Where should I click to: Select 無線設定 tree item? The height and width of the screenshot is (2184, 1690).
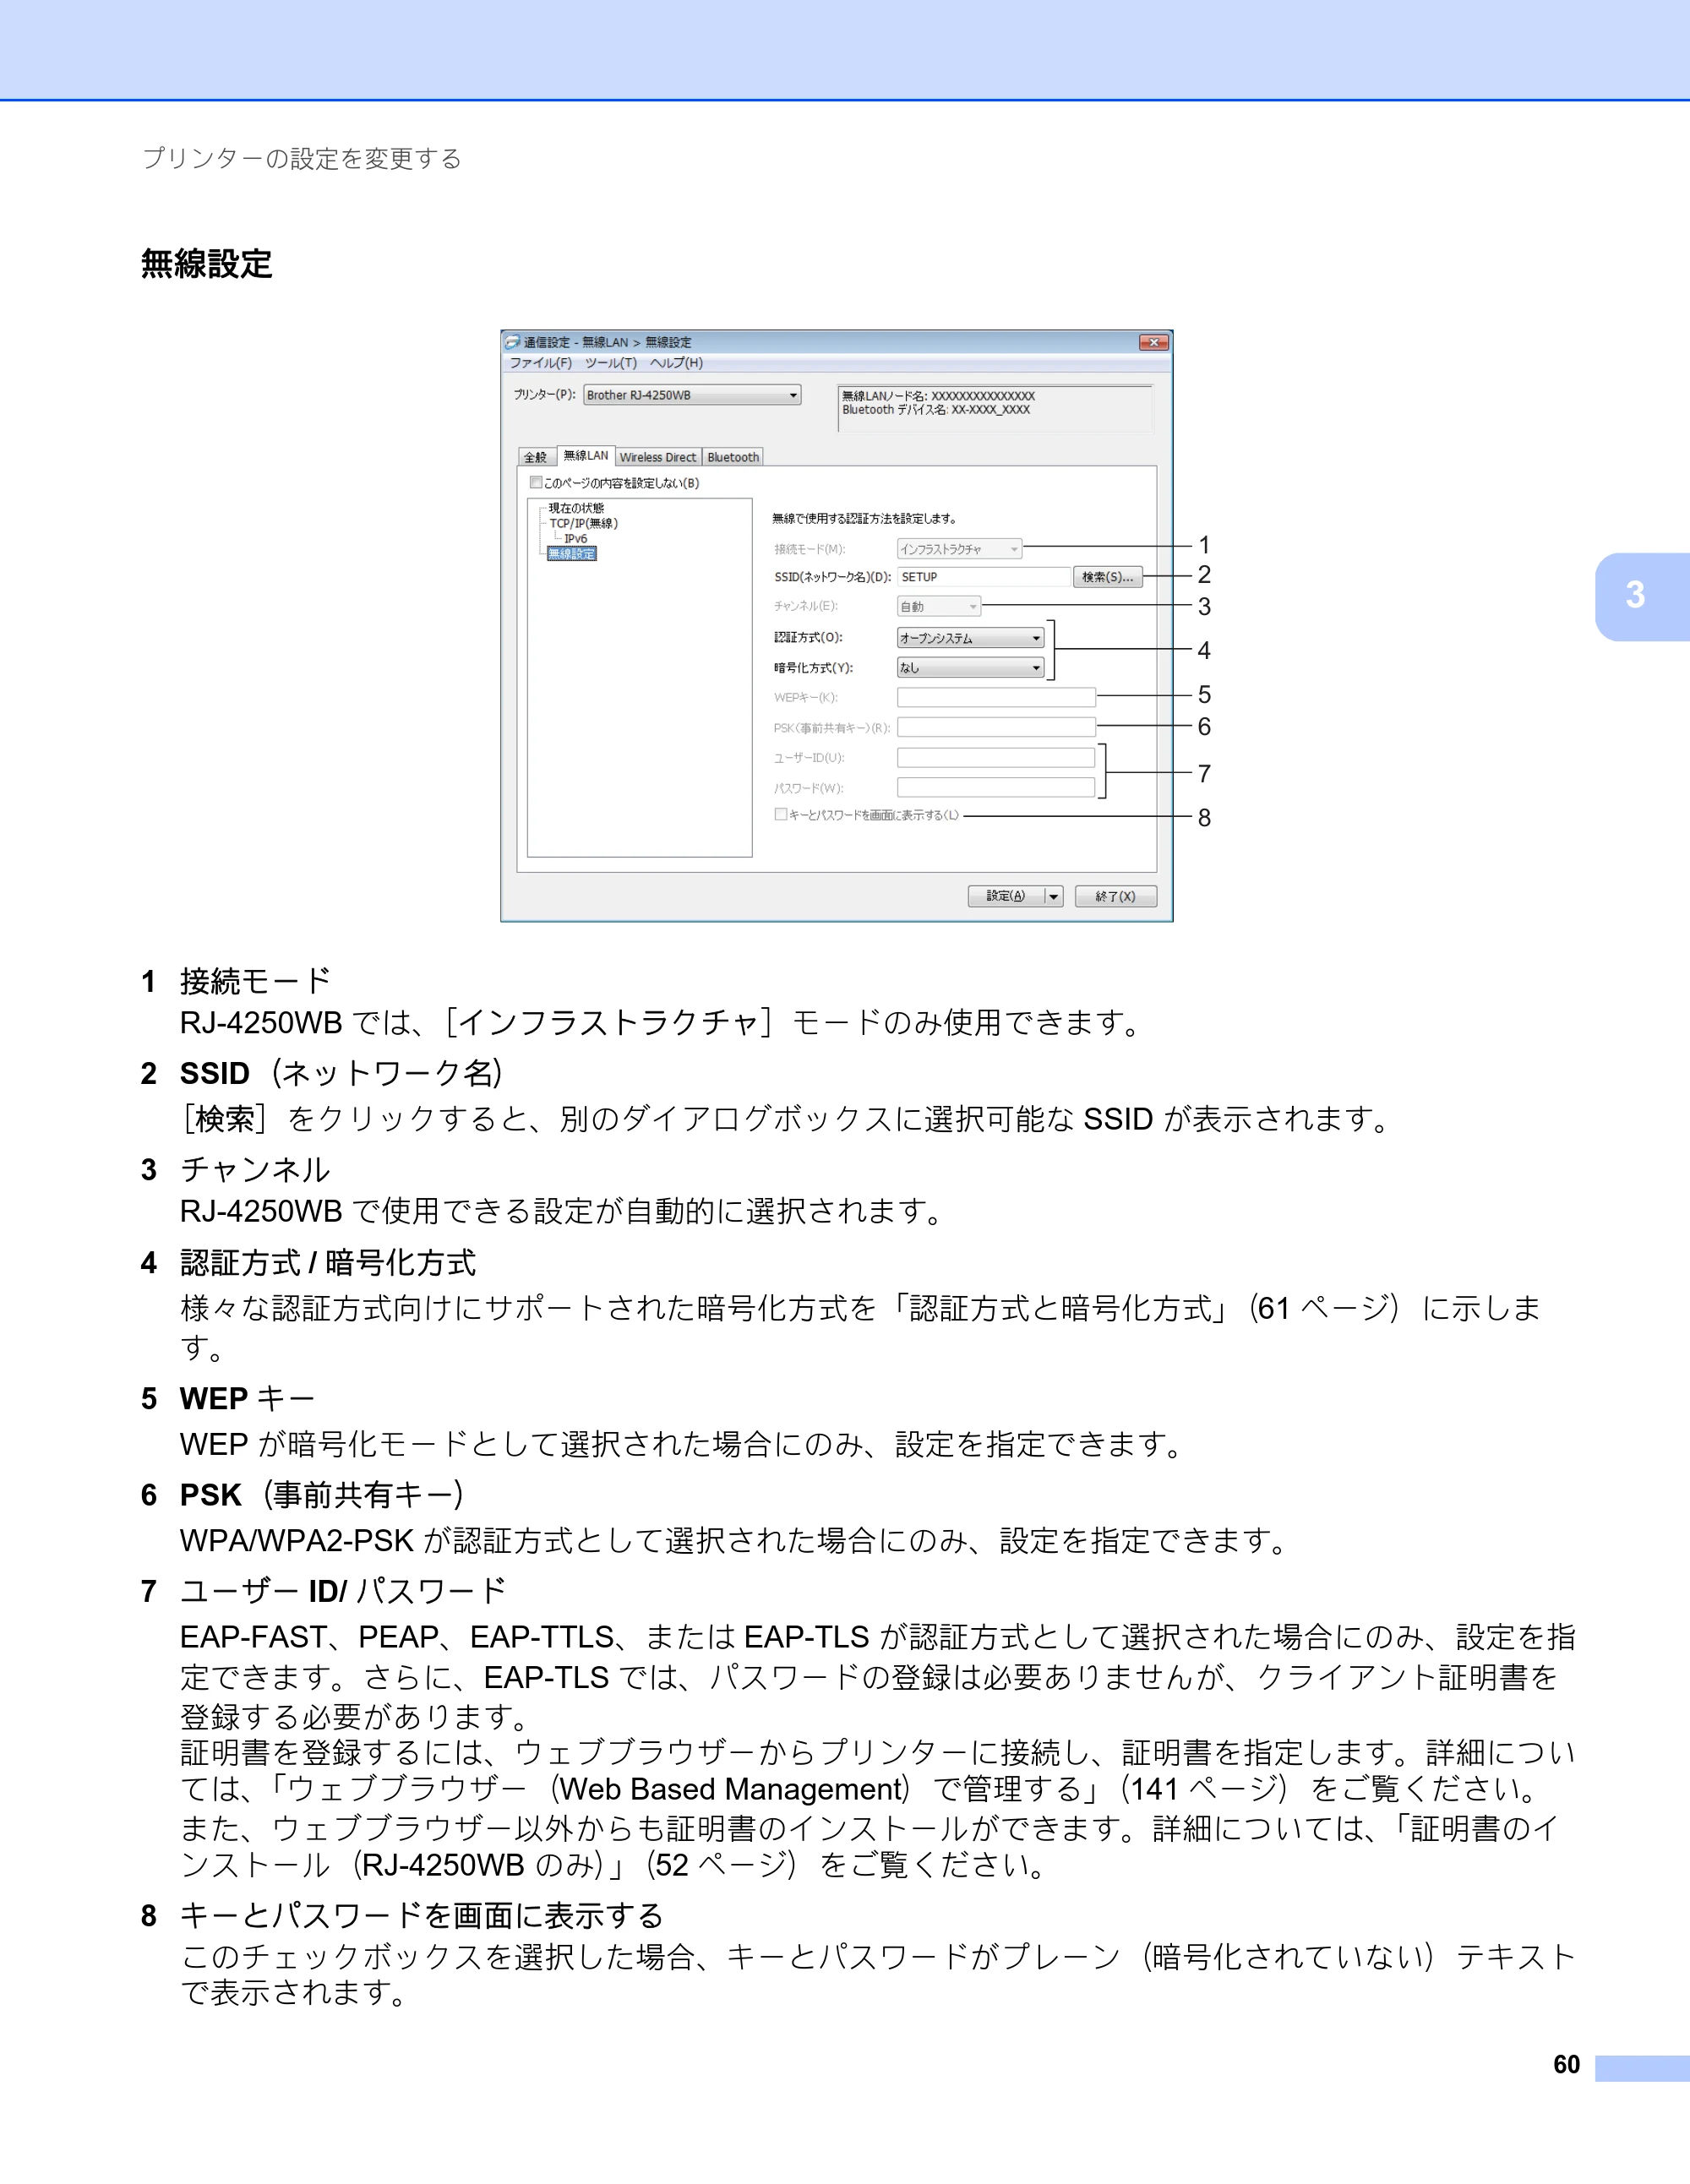pyautogui.click(x=572, y=553)
